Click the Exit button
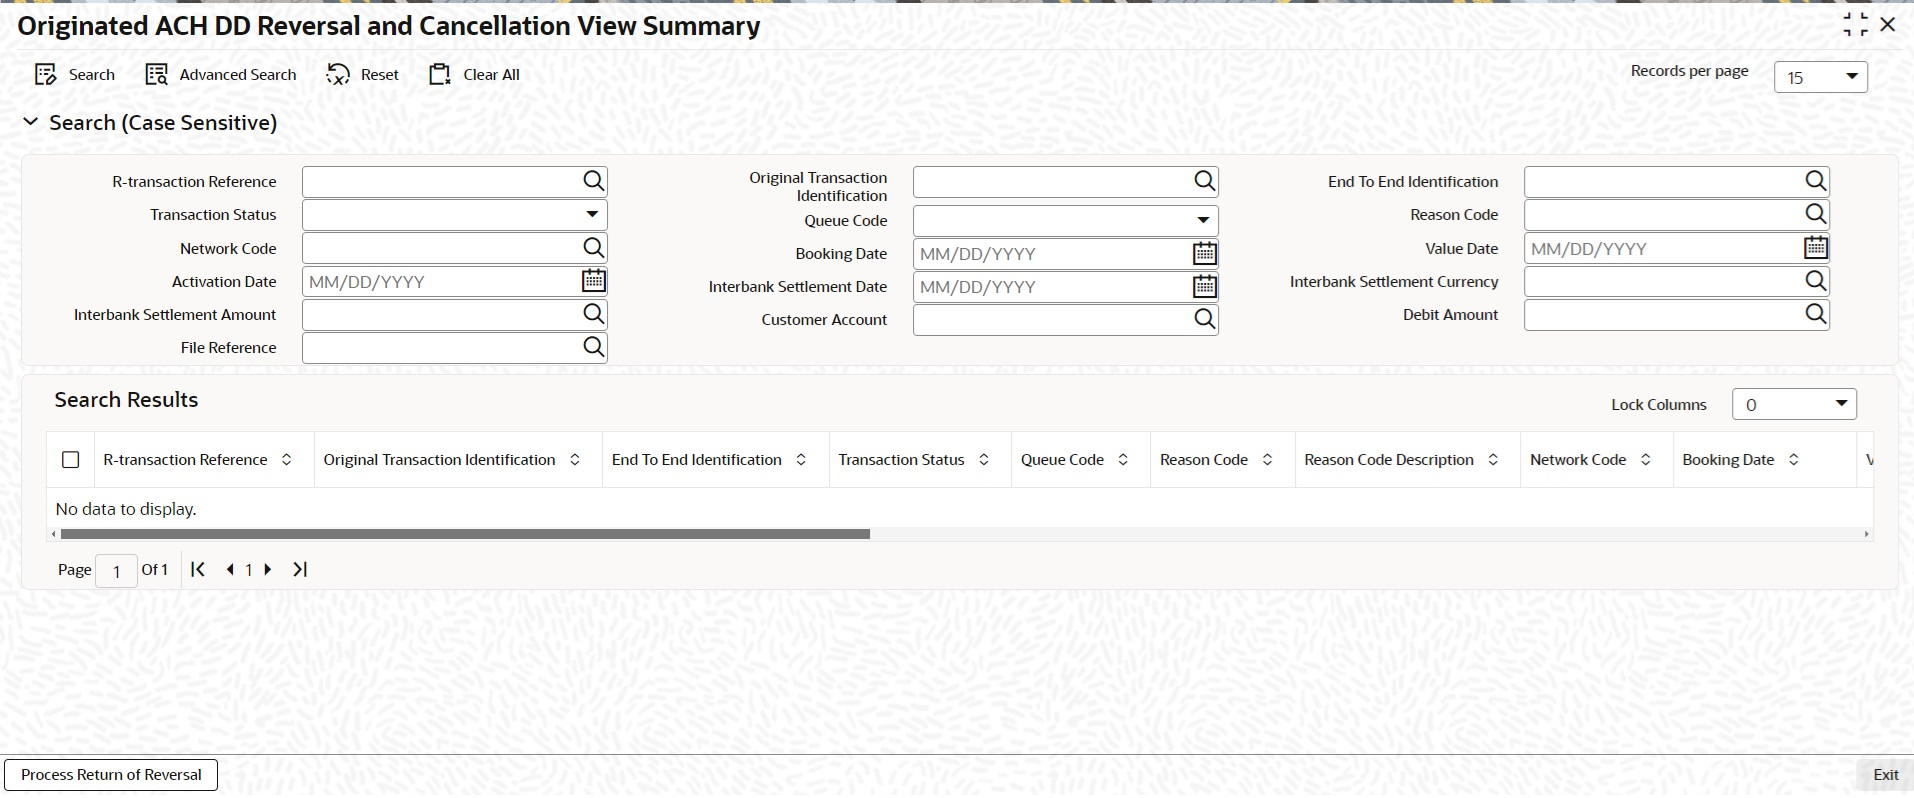1914x798 pixels. coord(1885,775)
